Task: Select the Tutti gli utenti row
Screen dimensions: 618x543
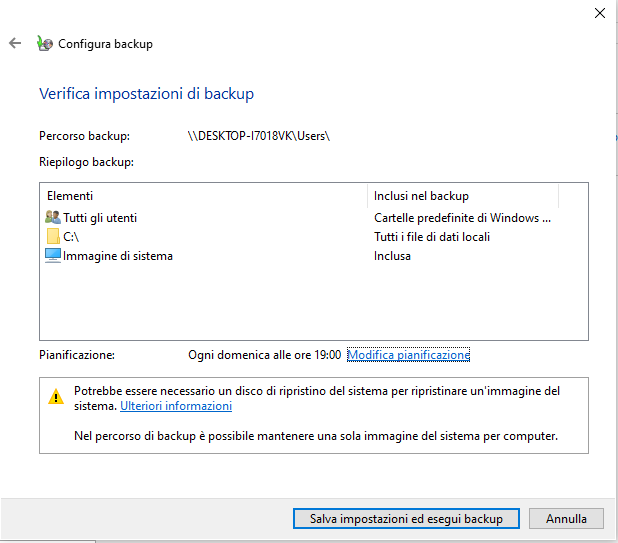Action: (x=100, y=217)
